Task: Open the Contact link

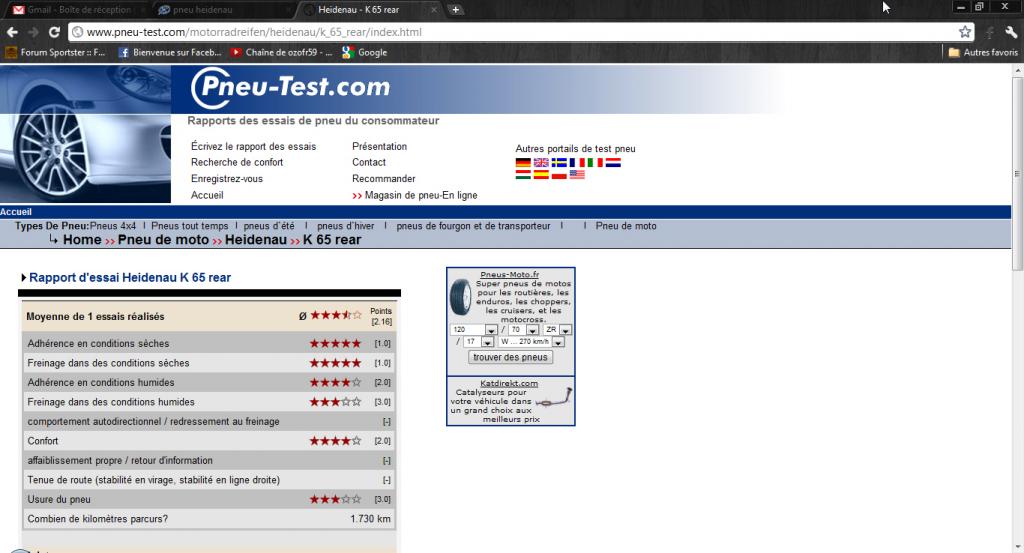Action: pos(369,162)
